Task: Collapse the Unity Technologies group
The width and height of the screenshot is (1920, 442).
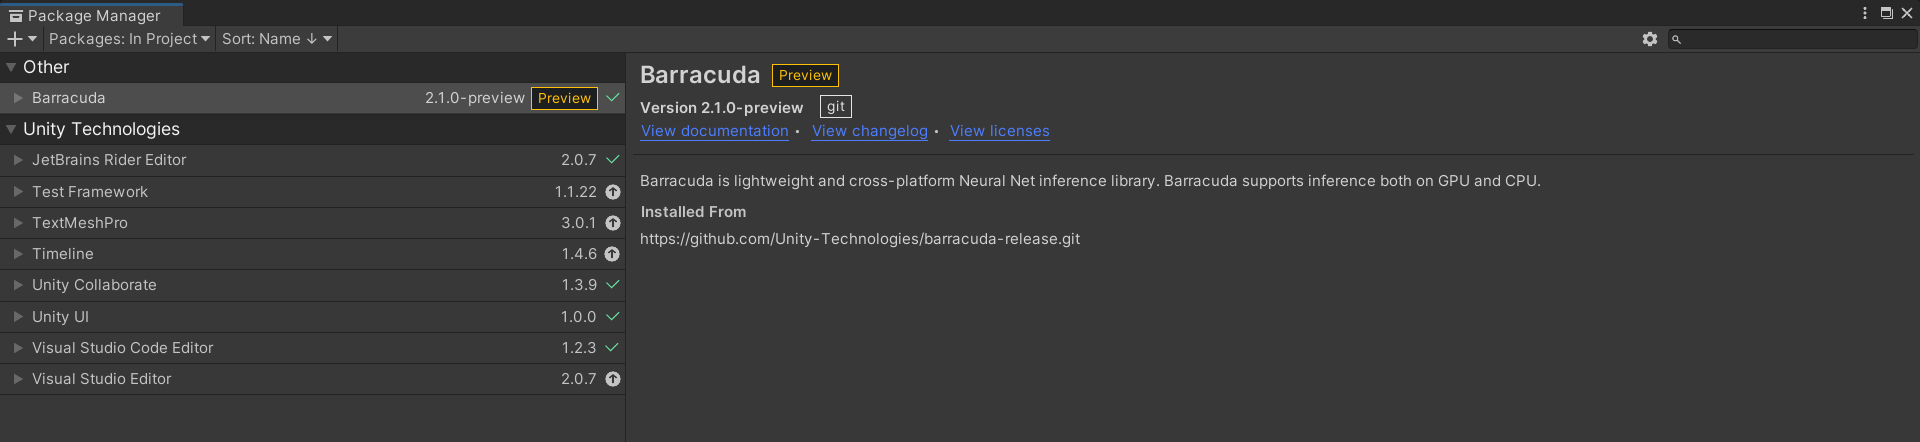Action: 11,129
